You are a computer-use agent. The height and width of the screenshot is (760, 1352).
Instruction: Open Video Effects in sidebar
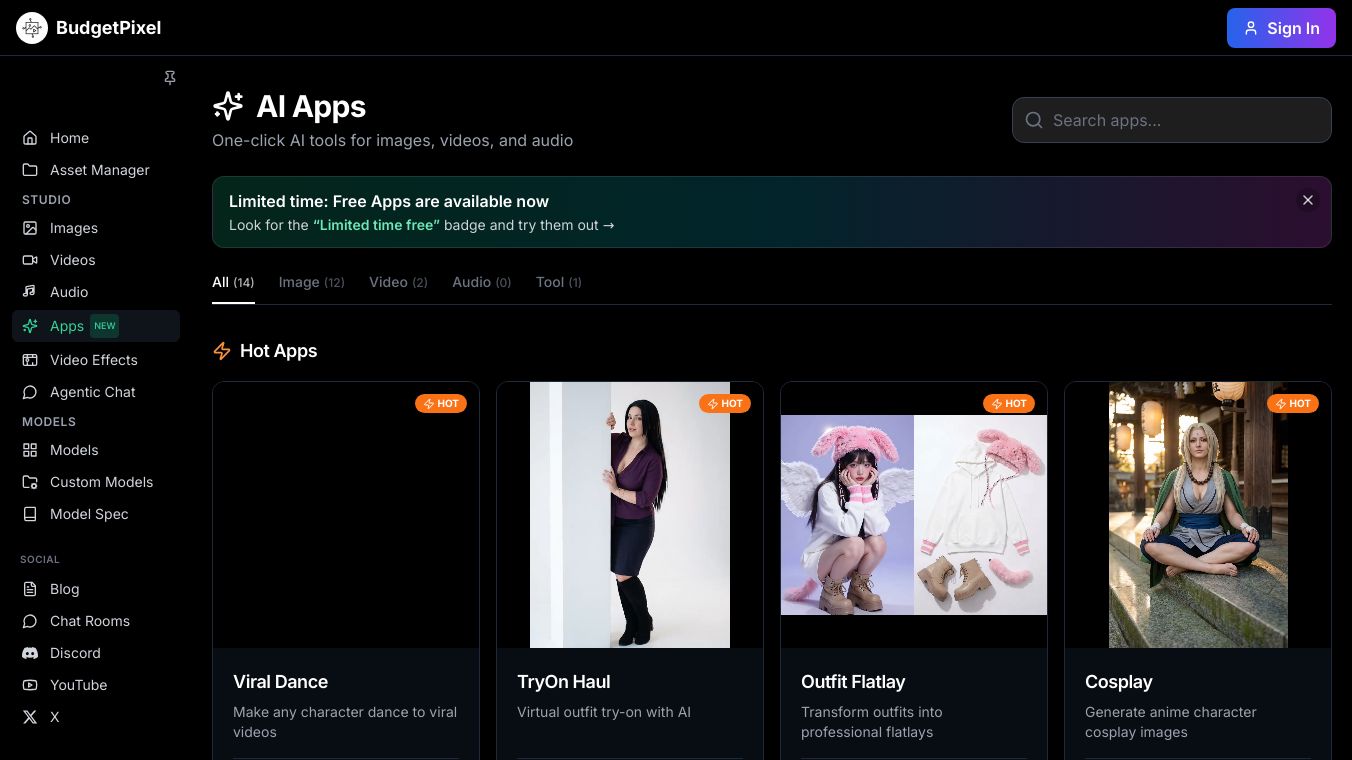[93, 360]
